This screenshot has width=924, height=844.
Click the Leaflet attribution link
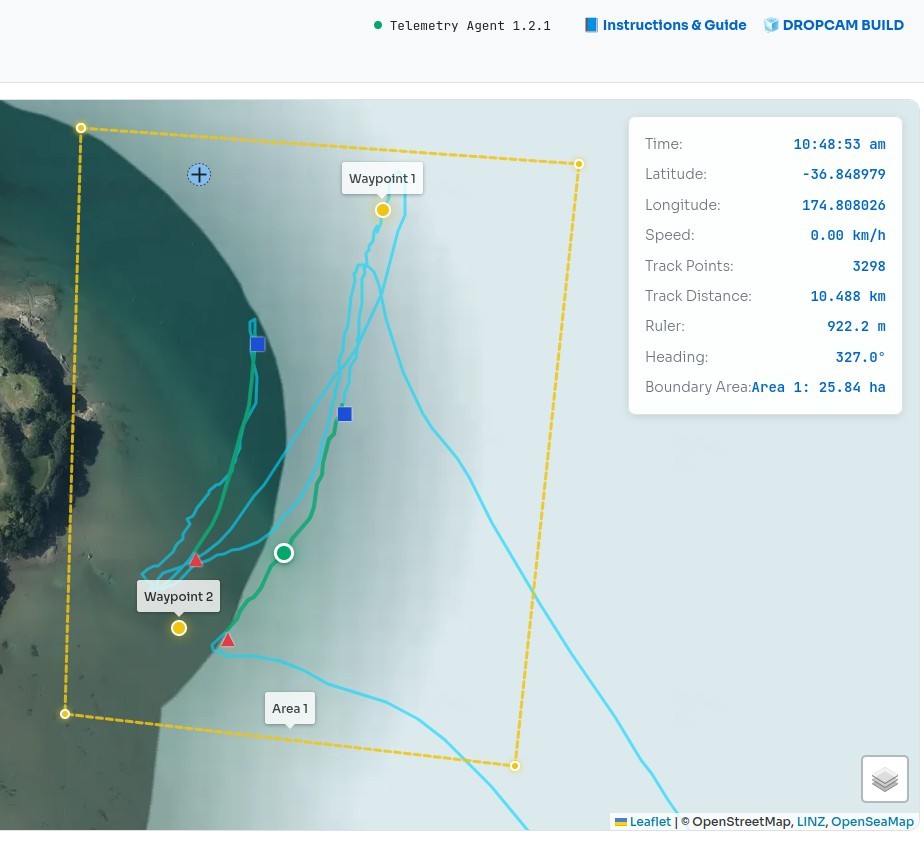650,821
